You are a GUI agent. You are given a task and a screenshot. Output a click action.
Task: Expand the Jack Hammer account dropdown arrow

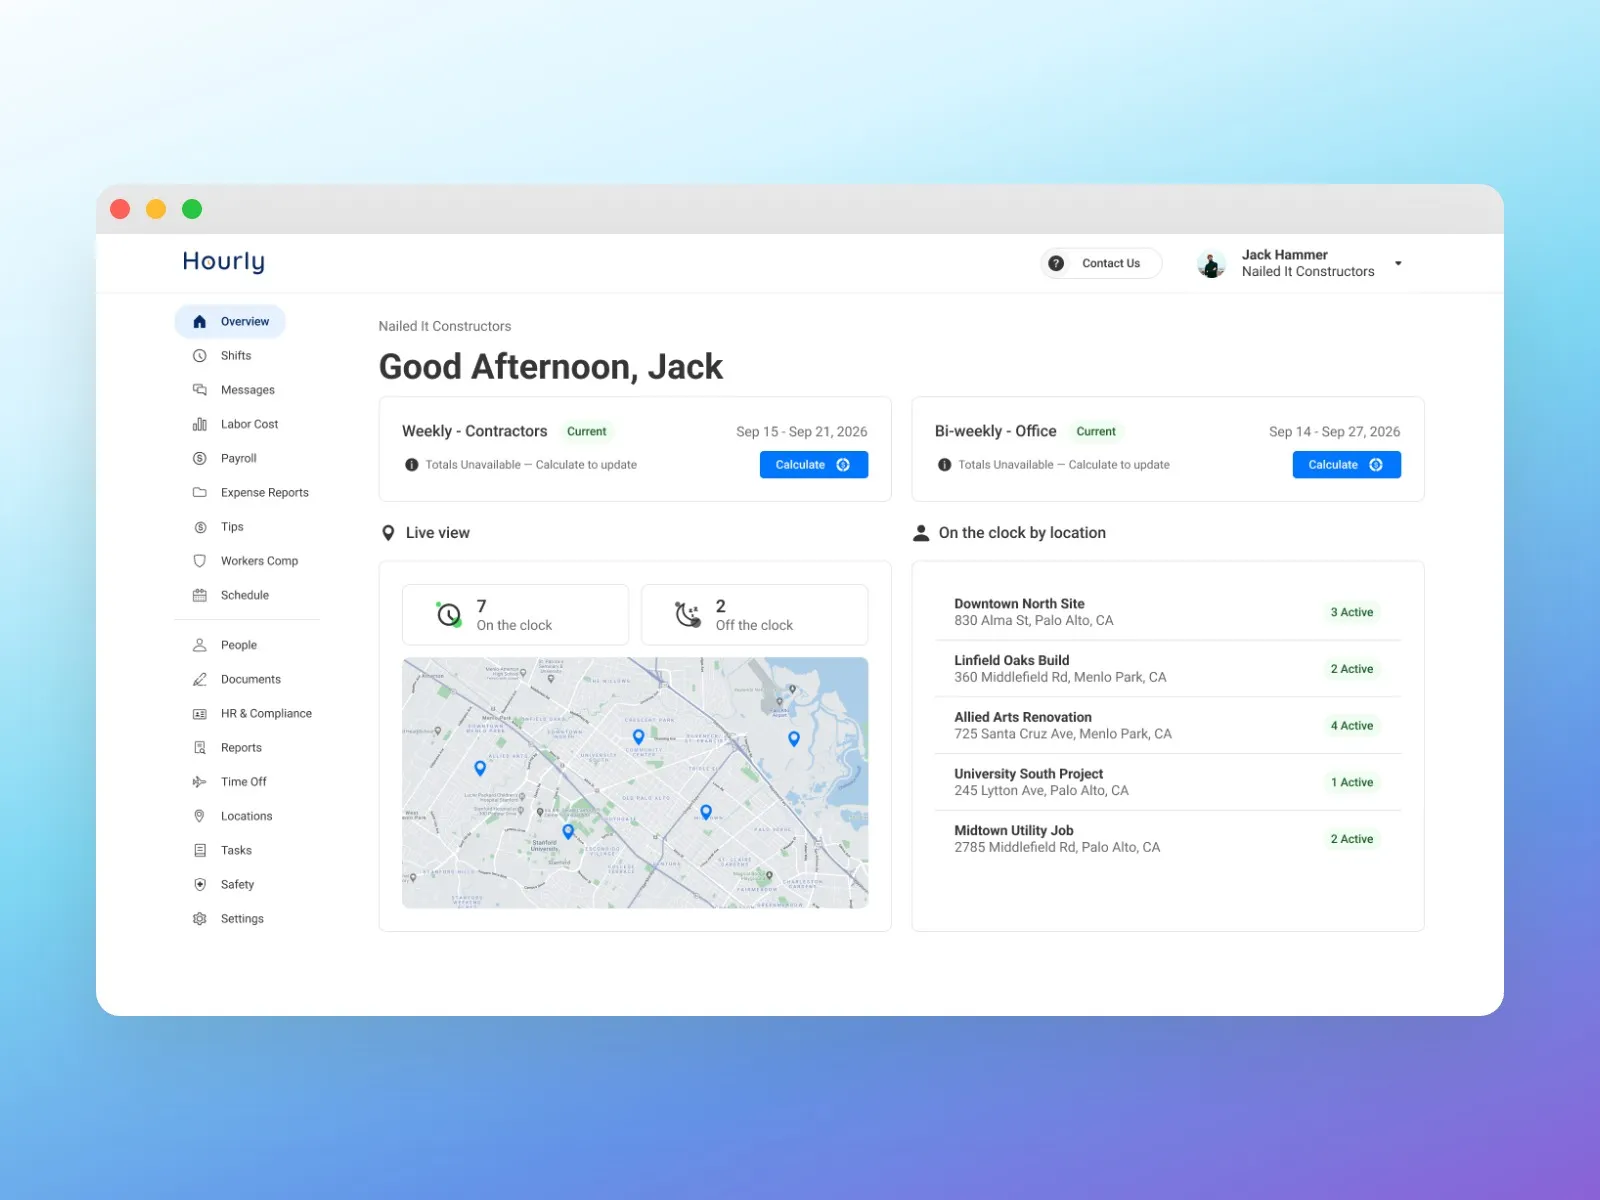[1398, 264]
